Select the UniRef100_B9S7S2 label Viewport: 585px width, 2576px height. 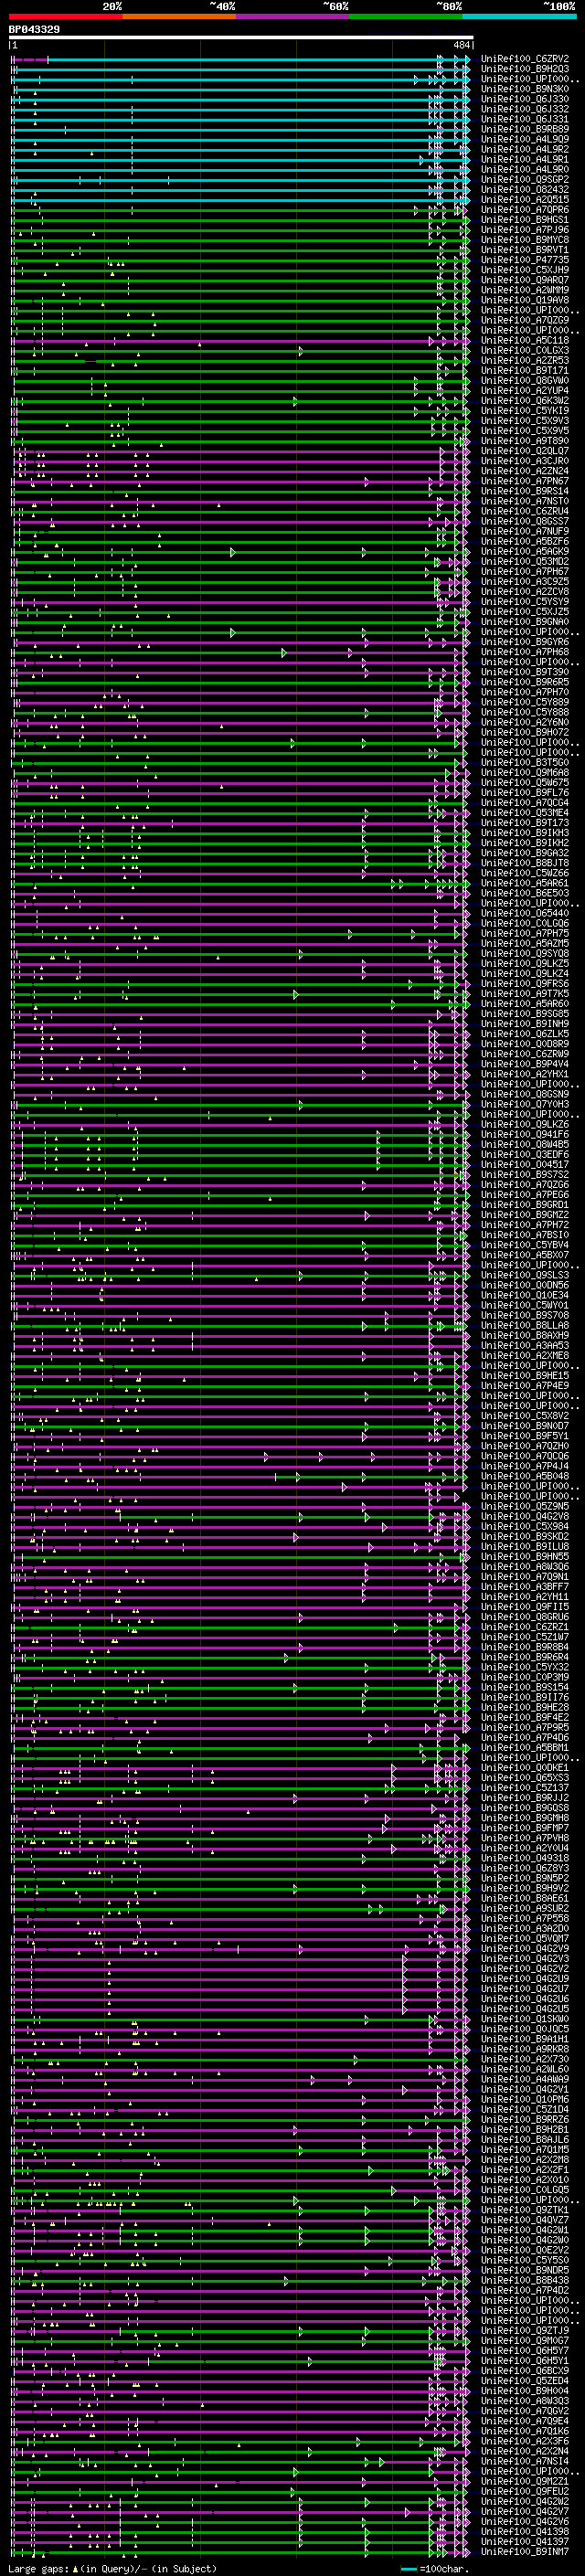tap(525, 1174)
